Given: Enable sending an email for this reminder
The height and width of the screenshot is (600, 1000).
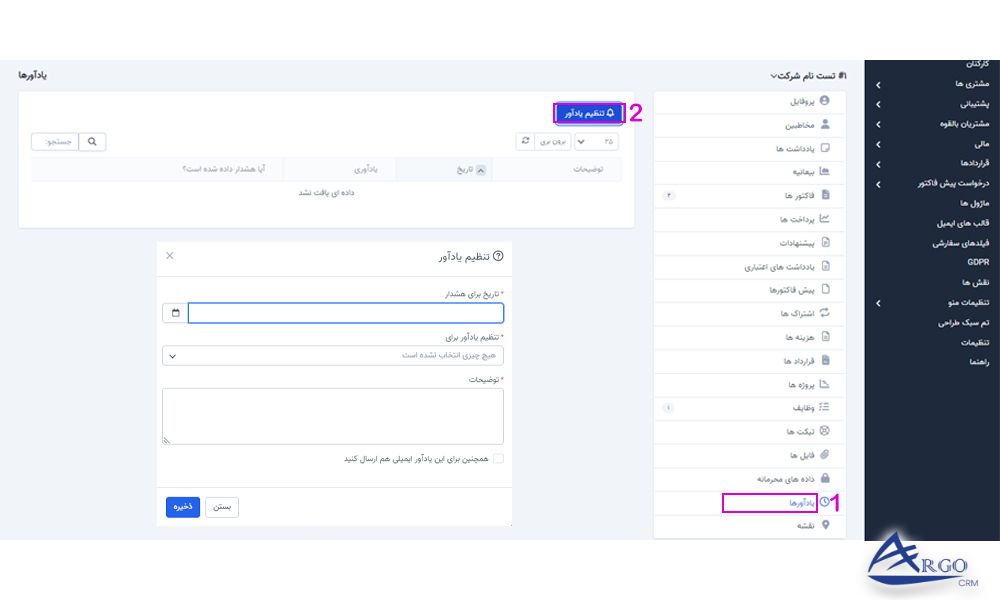Looking at the screenshot, I should [496, 458].
